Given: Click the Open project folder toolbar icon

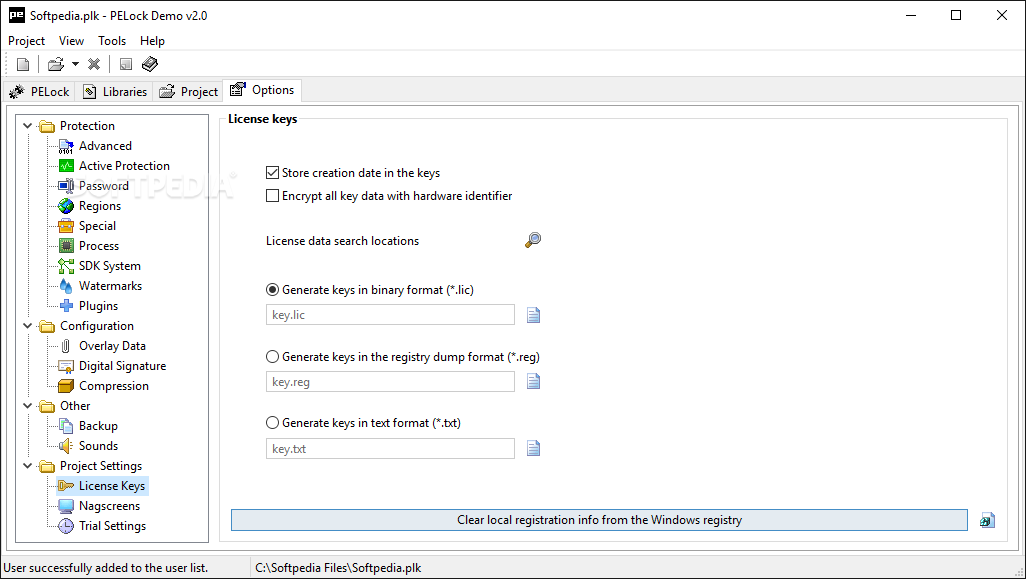Looking at the screenshot, I should point(56,64).
